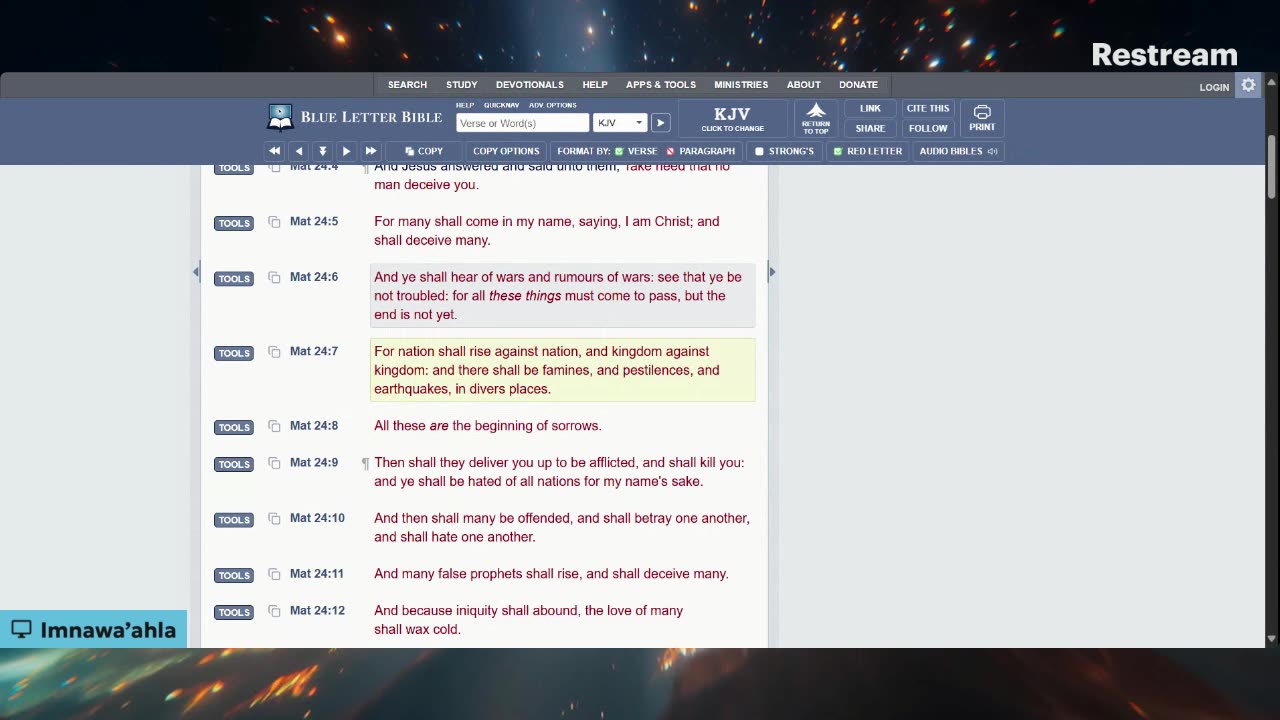Click Mat 24:10 verse reference
The height and width of the screenshot is (720, 1280).
pos(317,518)
